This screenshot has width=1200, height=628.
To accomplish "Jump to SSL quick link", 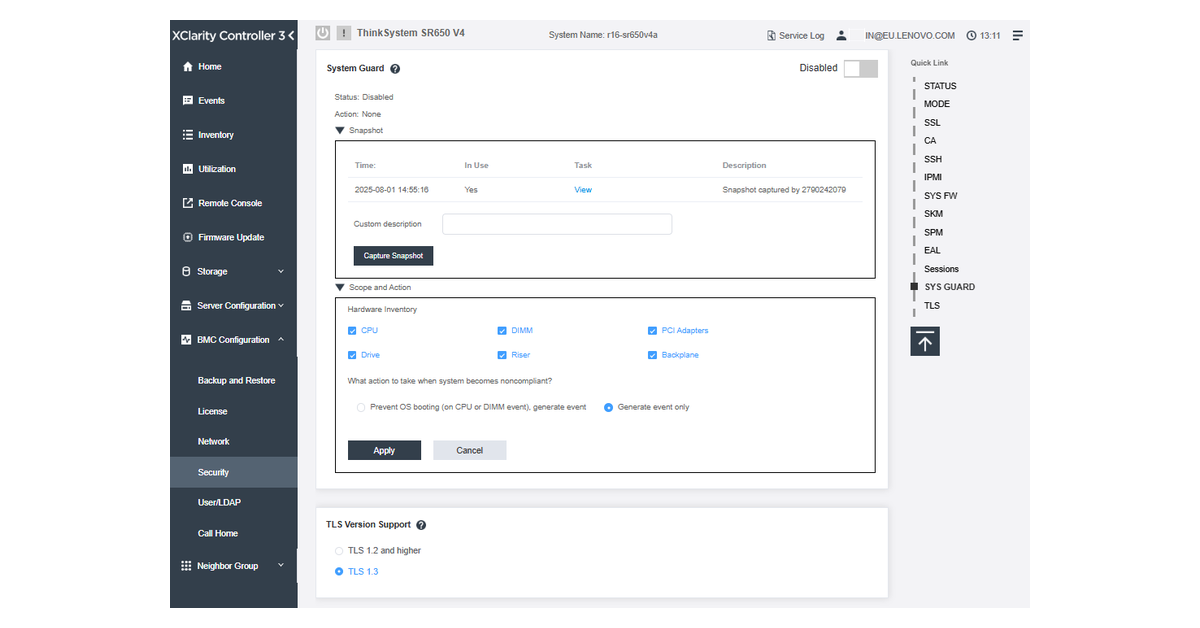I will (x=932, y=123).
